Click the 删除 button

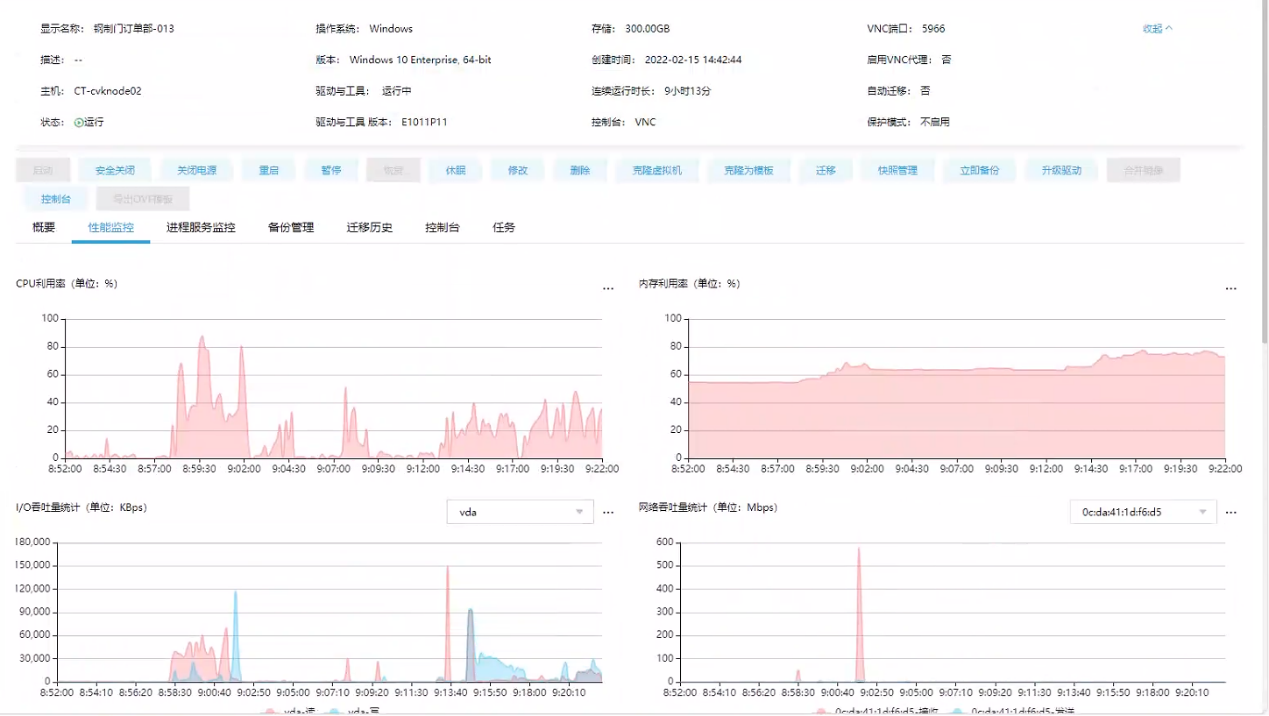coord(580,170)
